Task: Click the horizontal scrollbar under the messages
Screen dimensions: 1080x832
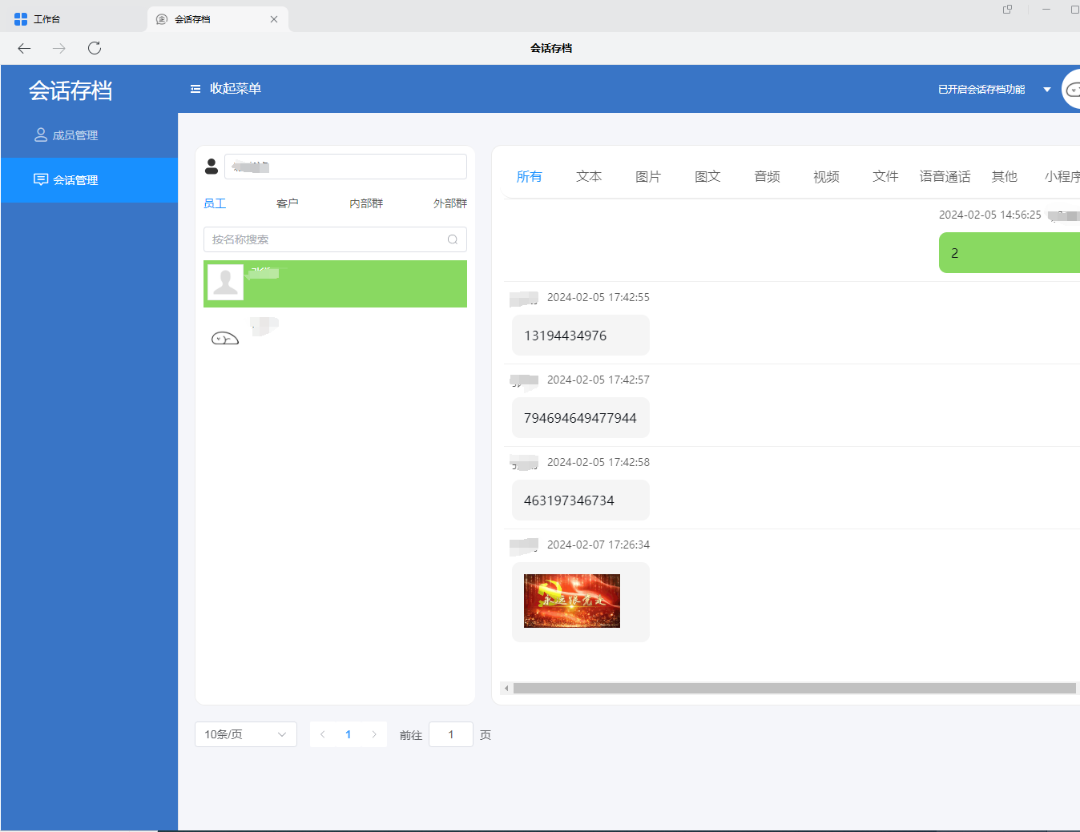Action: point(790,688)
